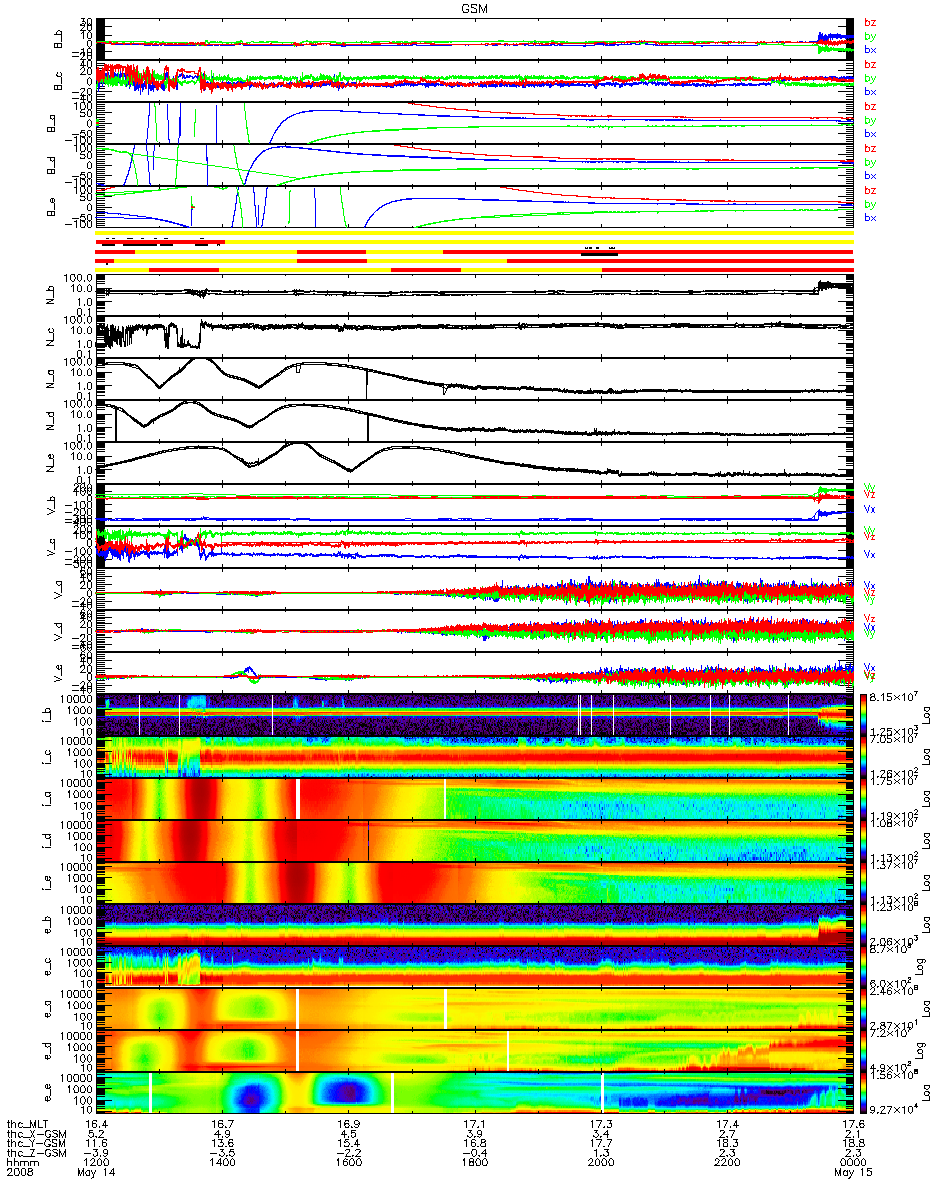Select the thc_Y-GSM row label
Viewport: 930px width, 1200px height.
(36, 1145)
